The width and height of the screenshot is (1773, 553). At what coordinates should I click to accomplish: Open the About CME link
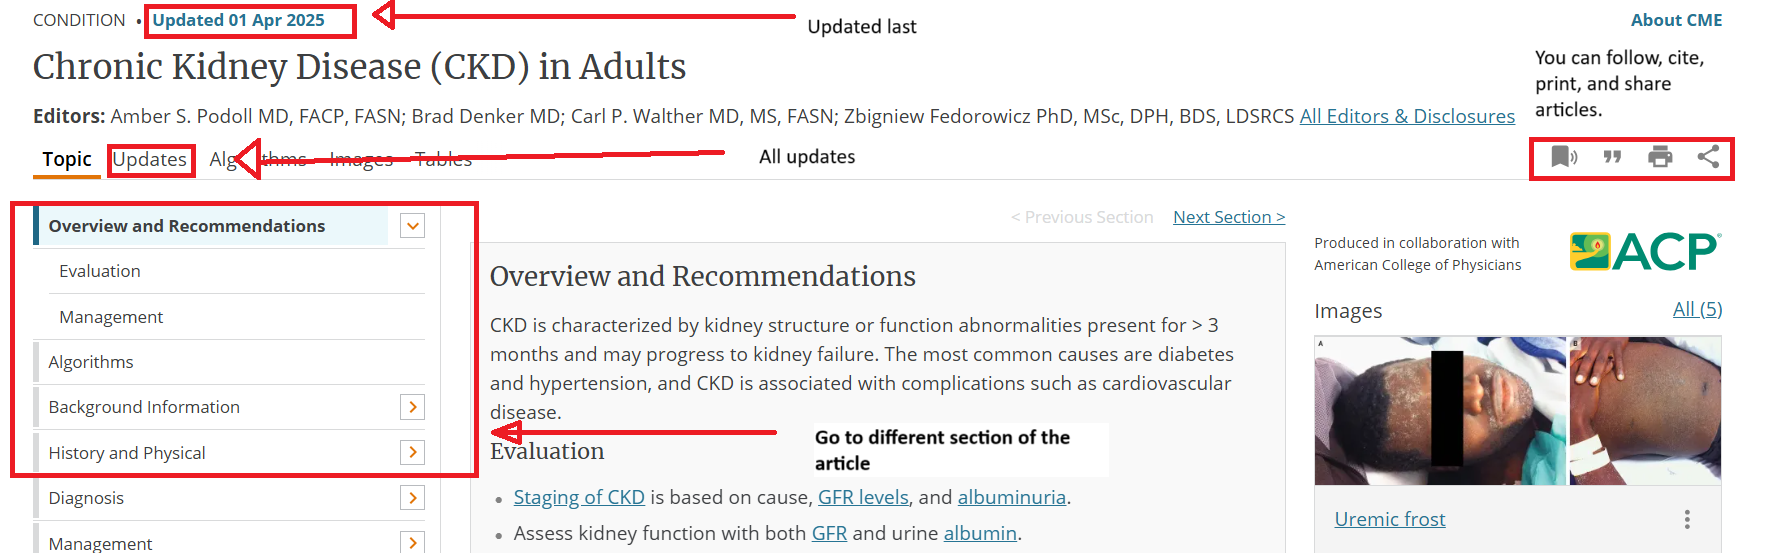click(x=1676, y=20)
